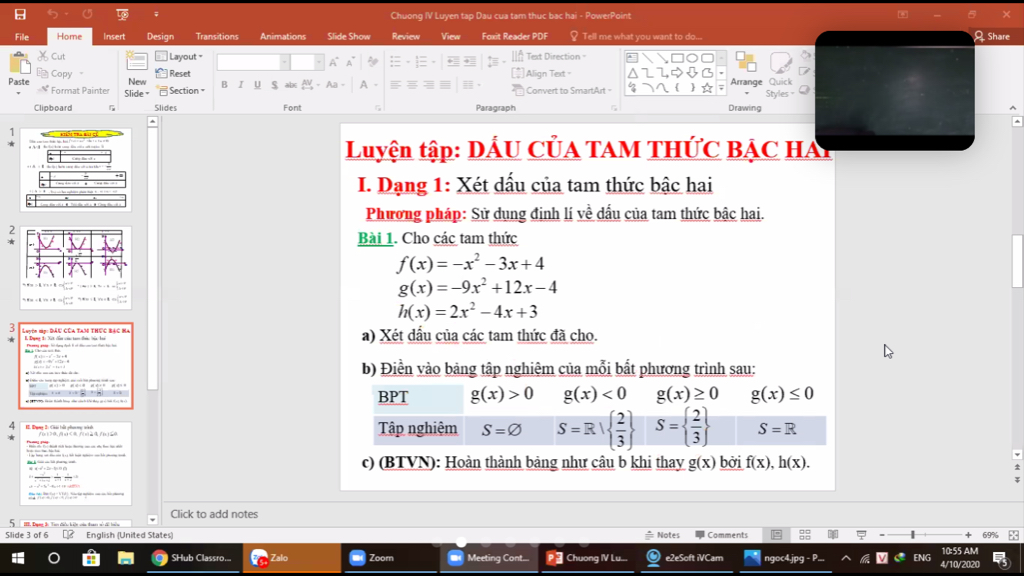Save the presentation with the Save icon
1024x576 pixels.
click(20, 14)
